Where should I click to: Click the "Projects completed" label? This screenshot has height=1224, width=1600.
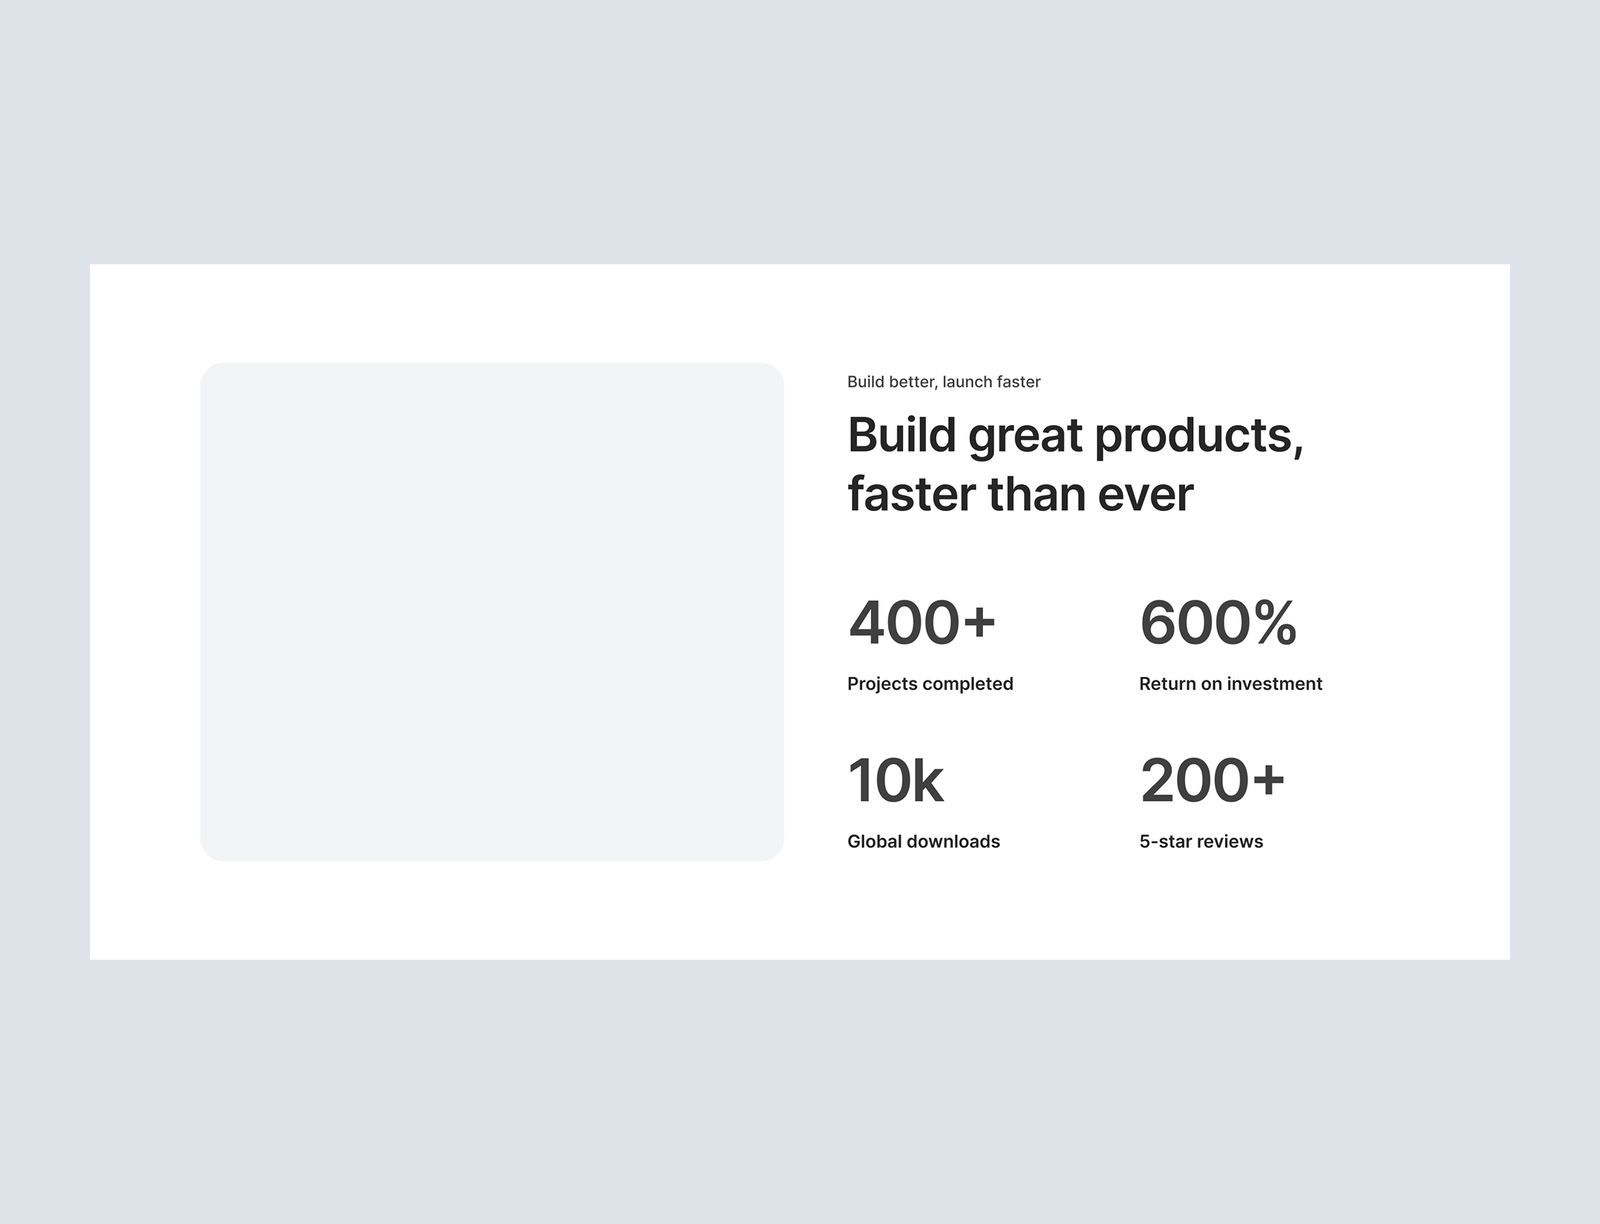tap(930, 684)
